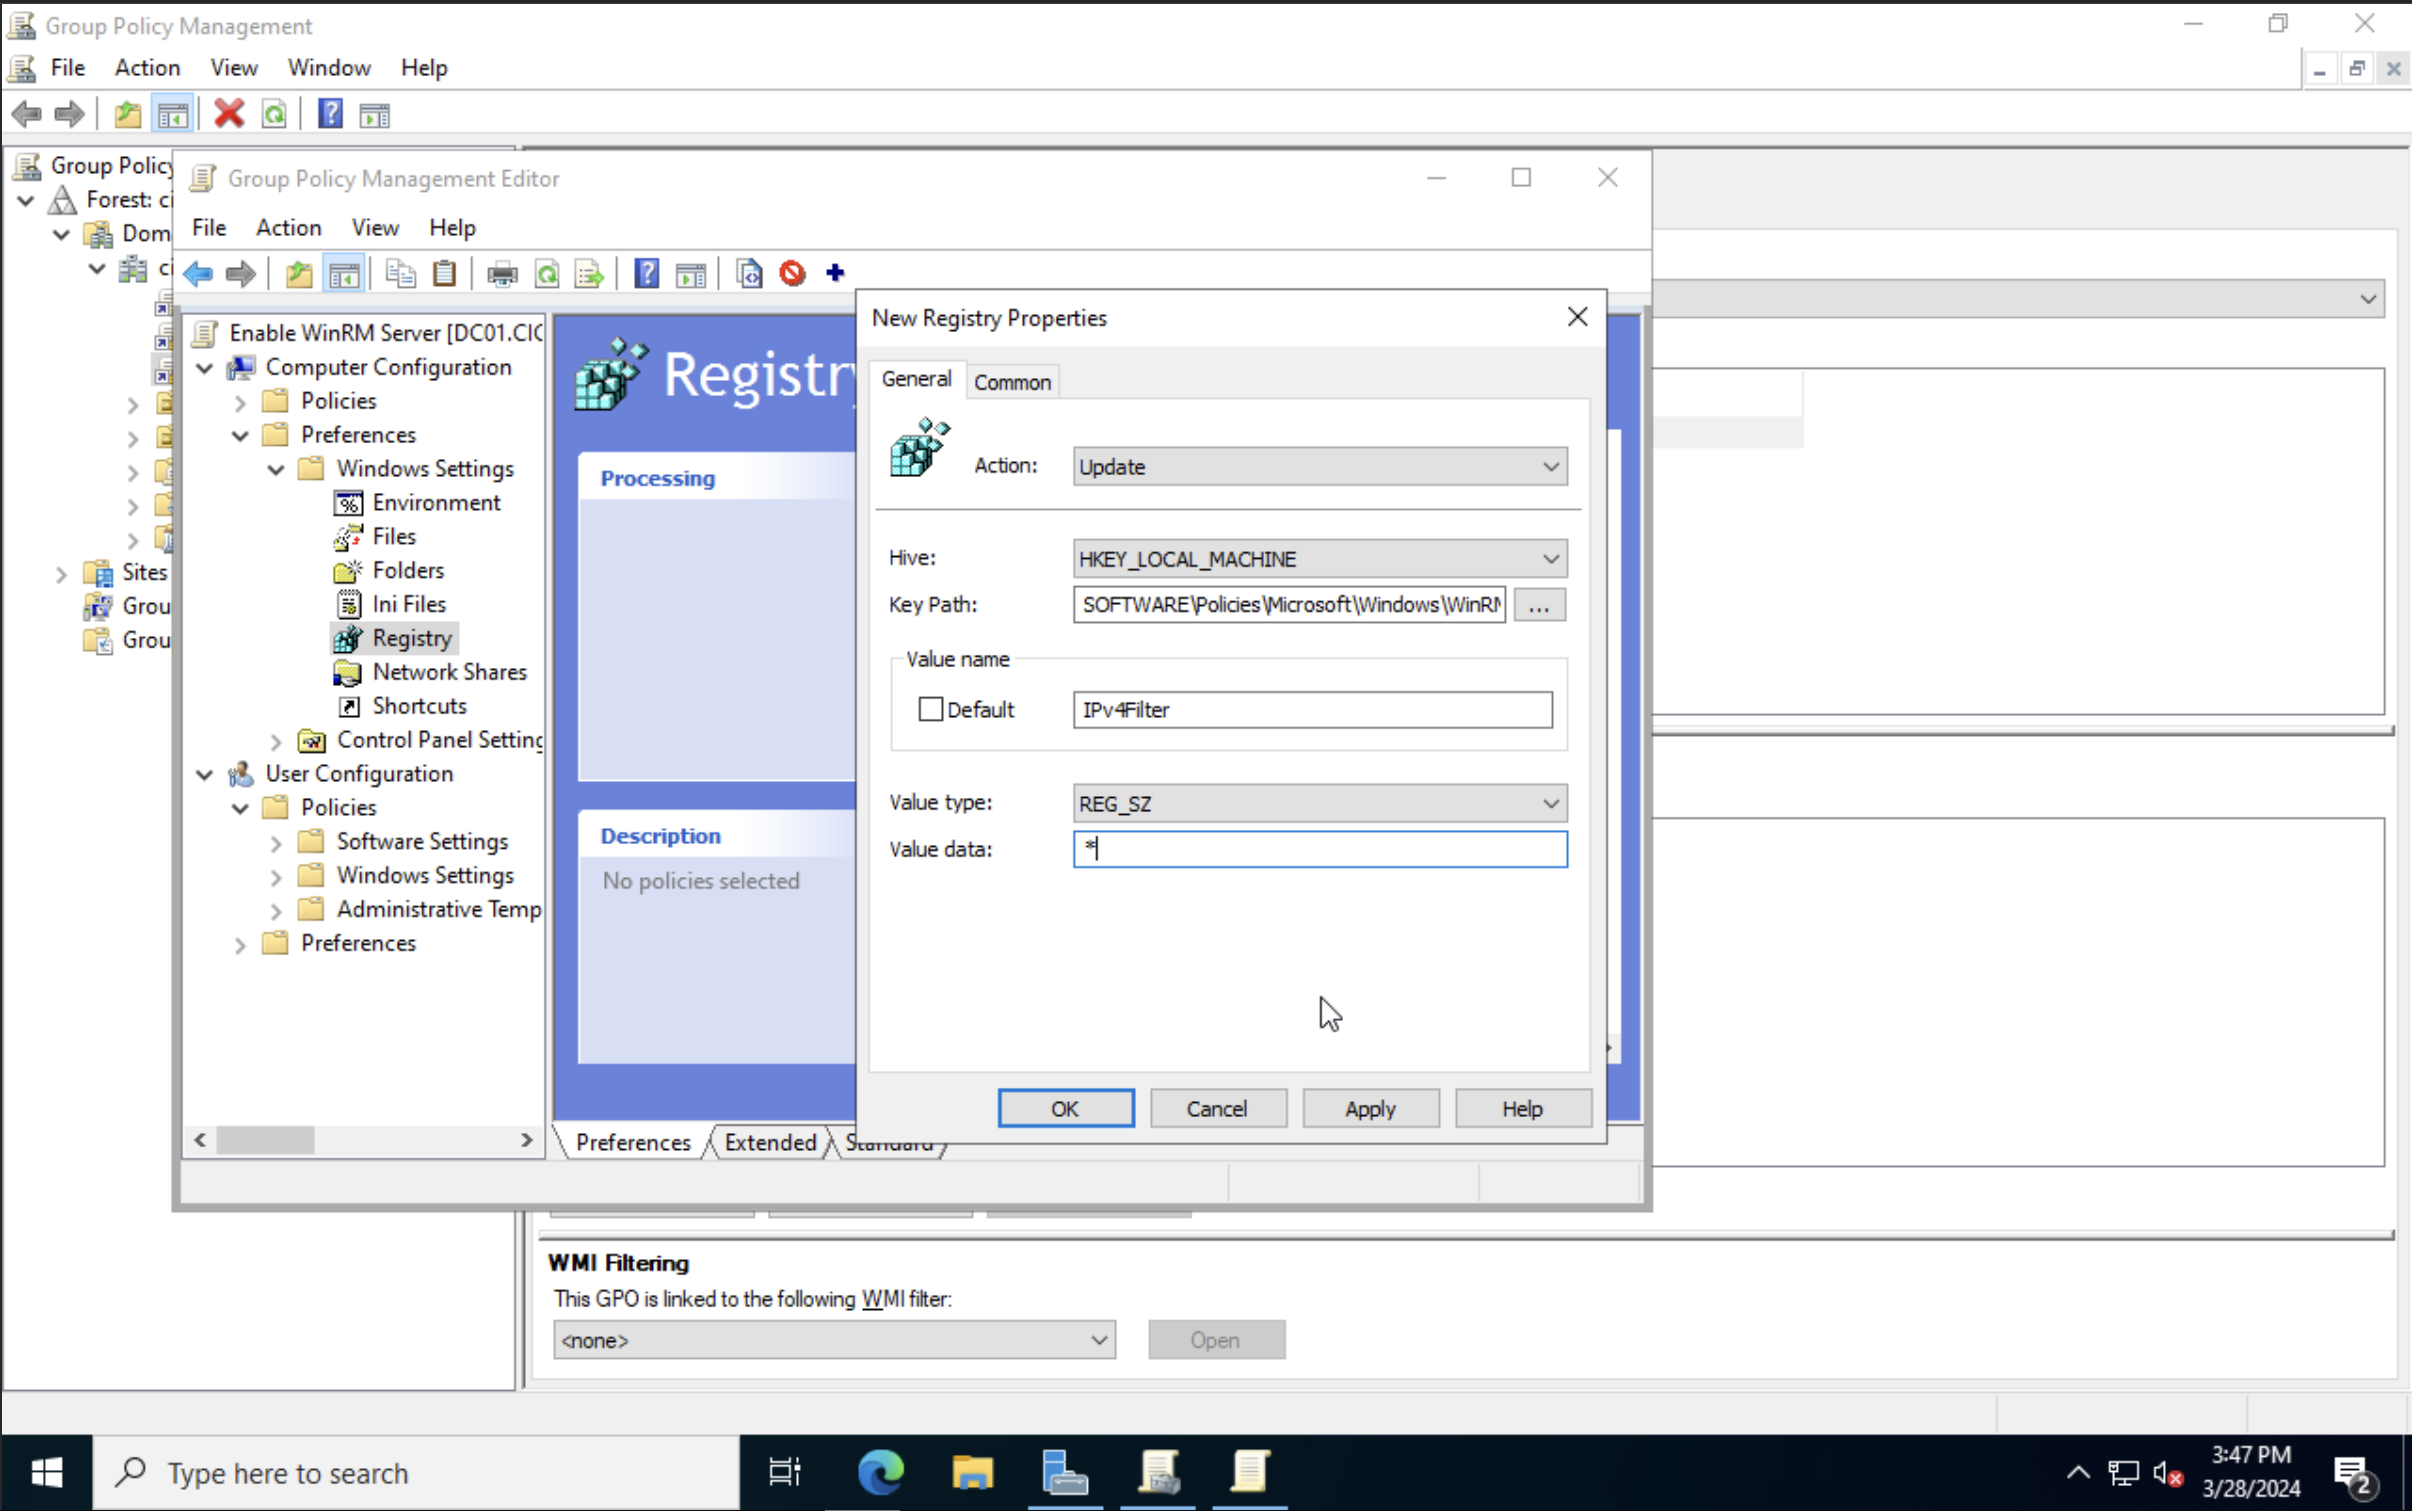Click the Key Path input field

tap(1289, 604)
